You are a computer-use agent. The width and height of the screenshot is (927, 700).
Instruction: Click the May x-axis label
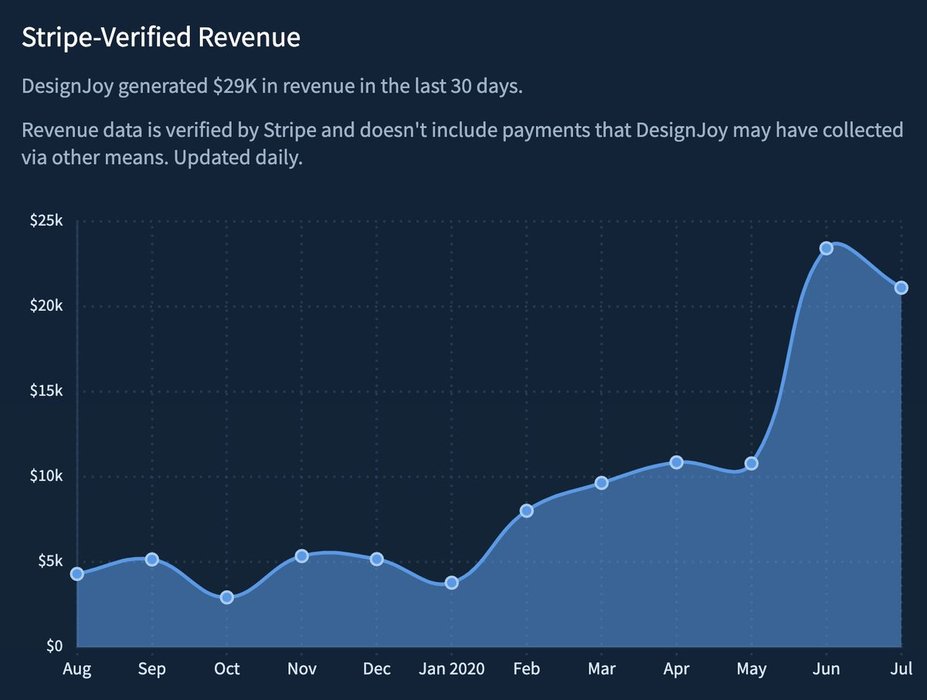751,669
